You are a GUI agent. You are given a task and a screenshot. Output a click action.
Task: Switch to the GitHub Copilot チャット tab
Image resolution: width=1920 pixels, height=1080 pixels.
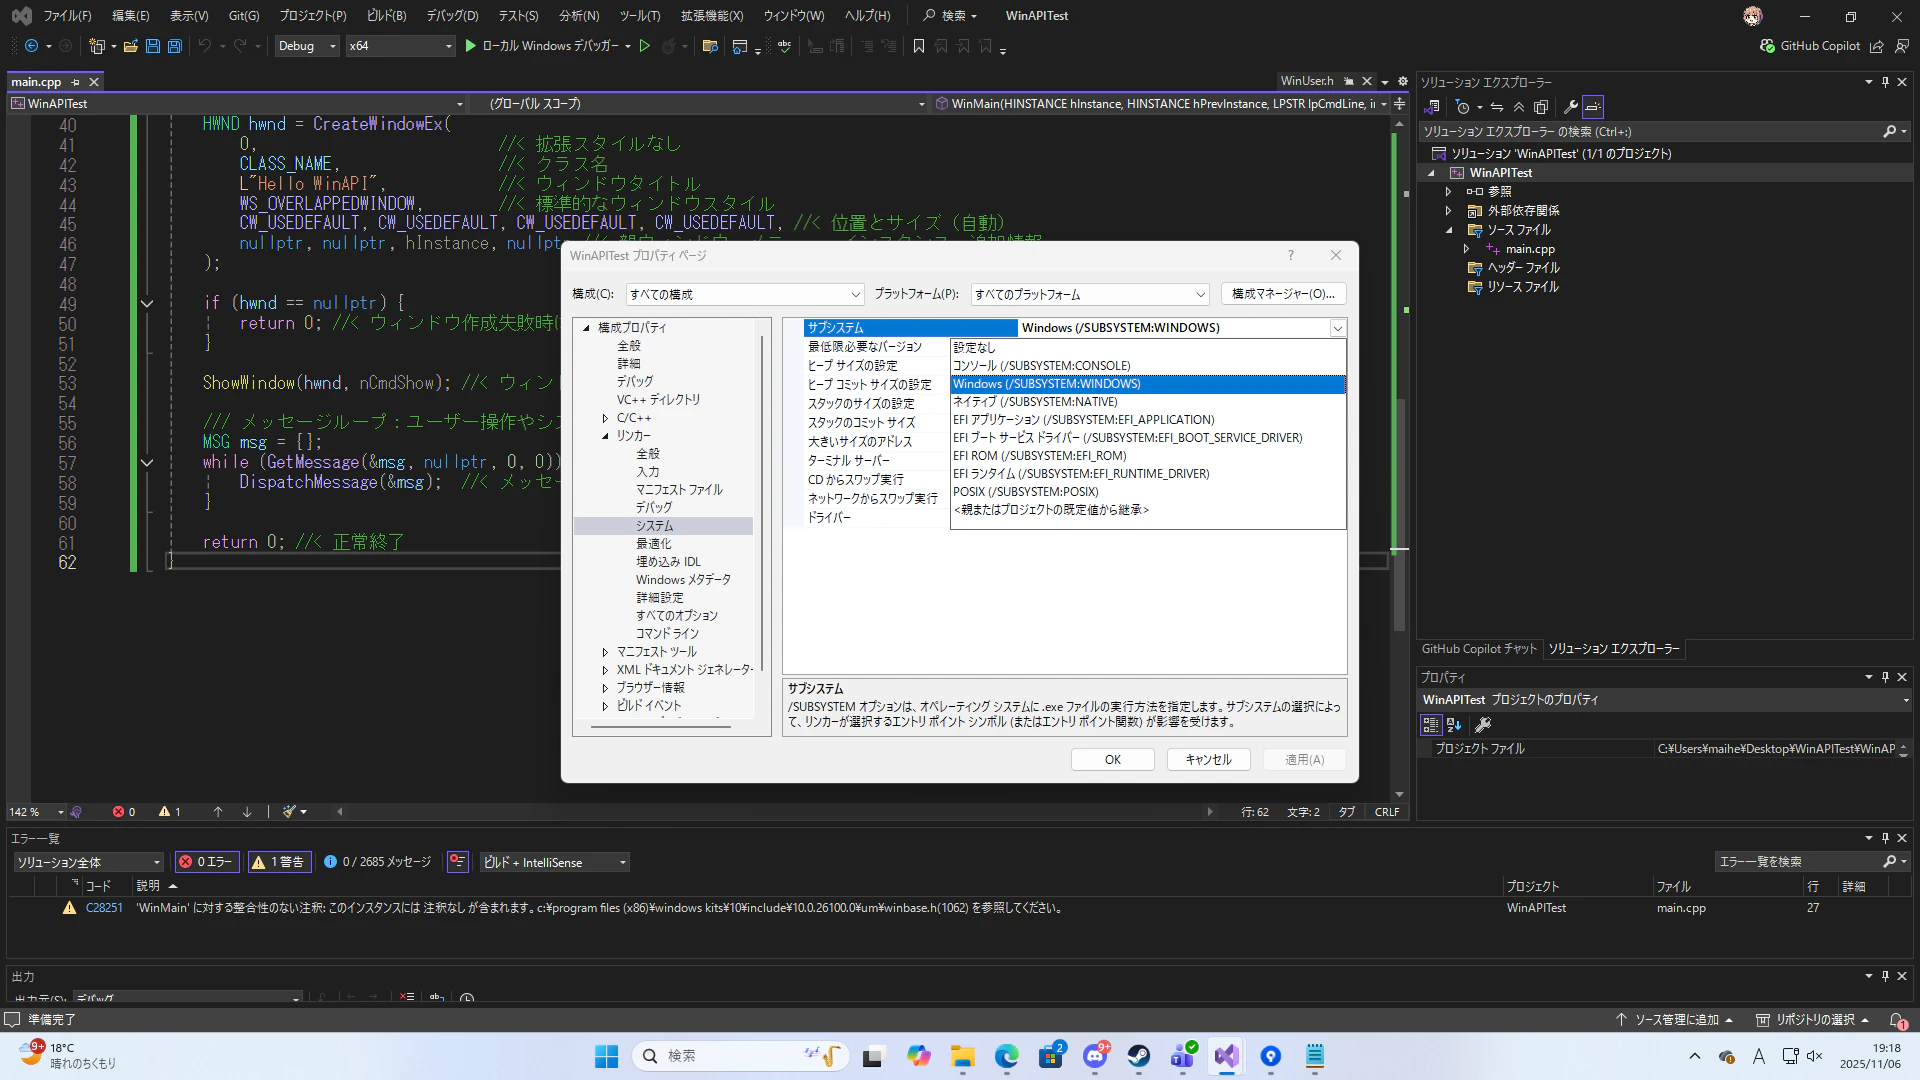pyautogui.click(x=1479, y=649)
